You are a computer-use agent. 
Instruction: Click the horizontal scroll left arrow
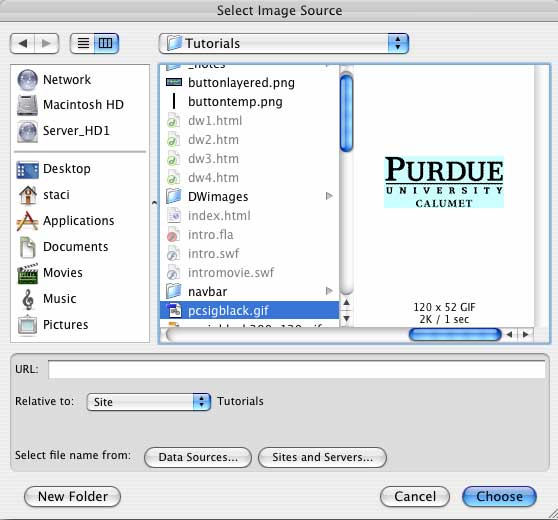pyautogui.click(x=510, y=335)
